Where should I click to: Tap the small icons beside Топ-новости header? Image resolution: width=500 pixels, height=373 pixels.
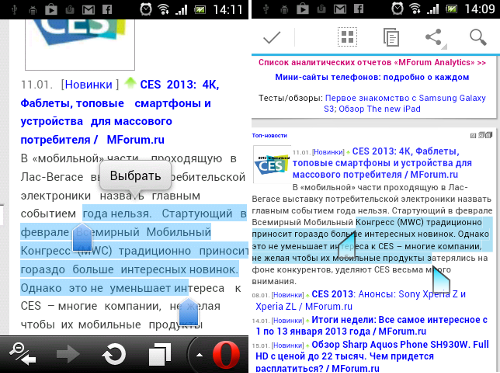click(481, 135)
